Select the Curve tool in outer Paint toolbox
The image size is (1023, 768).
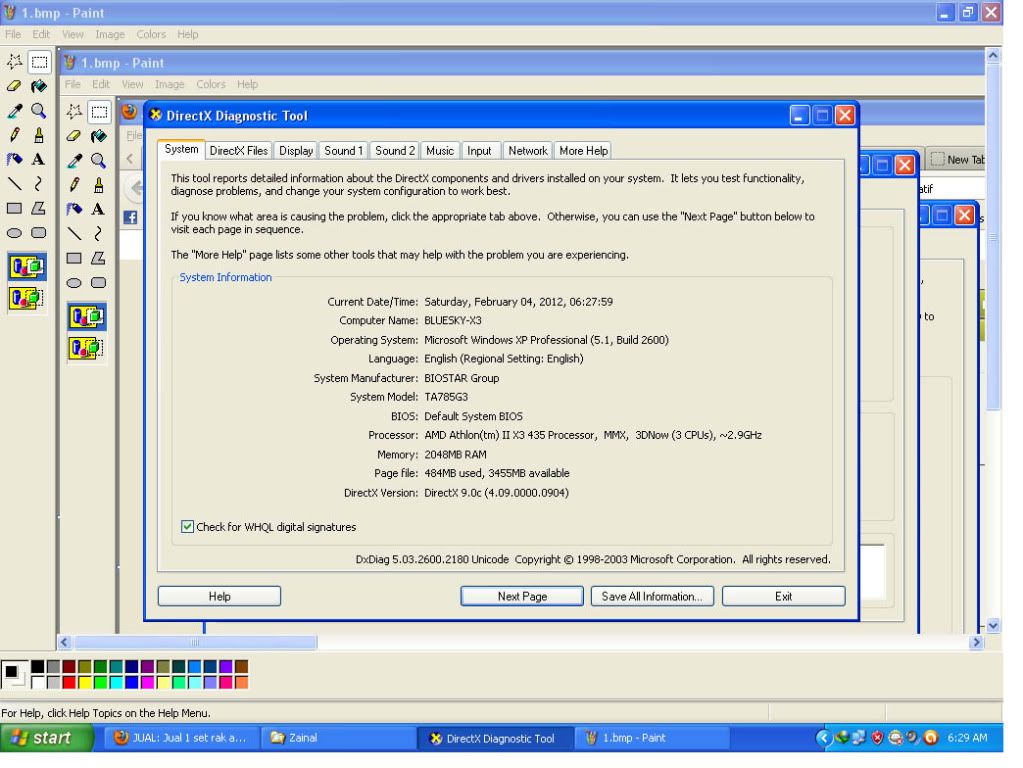[x=39, y=184]
